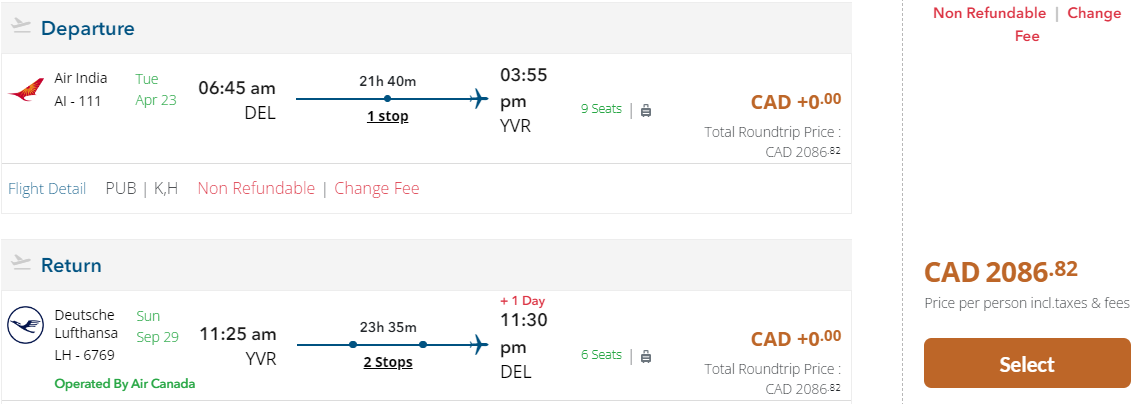
Task: Open the Return section header
Action: pos(71,265)
